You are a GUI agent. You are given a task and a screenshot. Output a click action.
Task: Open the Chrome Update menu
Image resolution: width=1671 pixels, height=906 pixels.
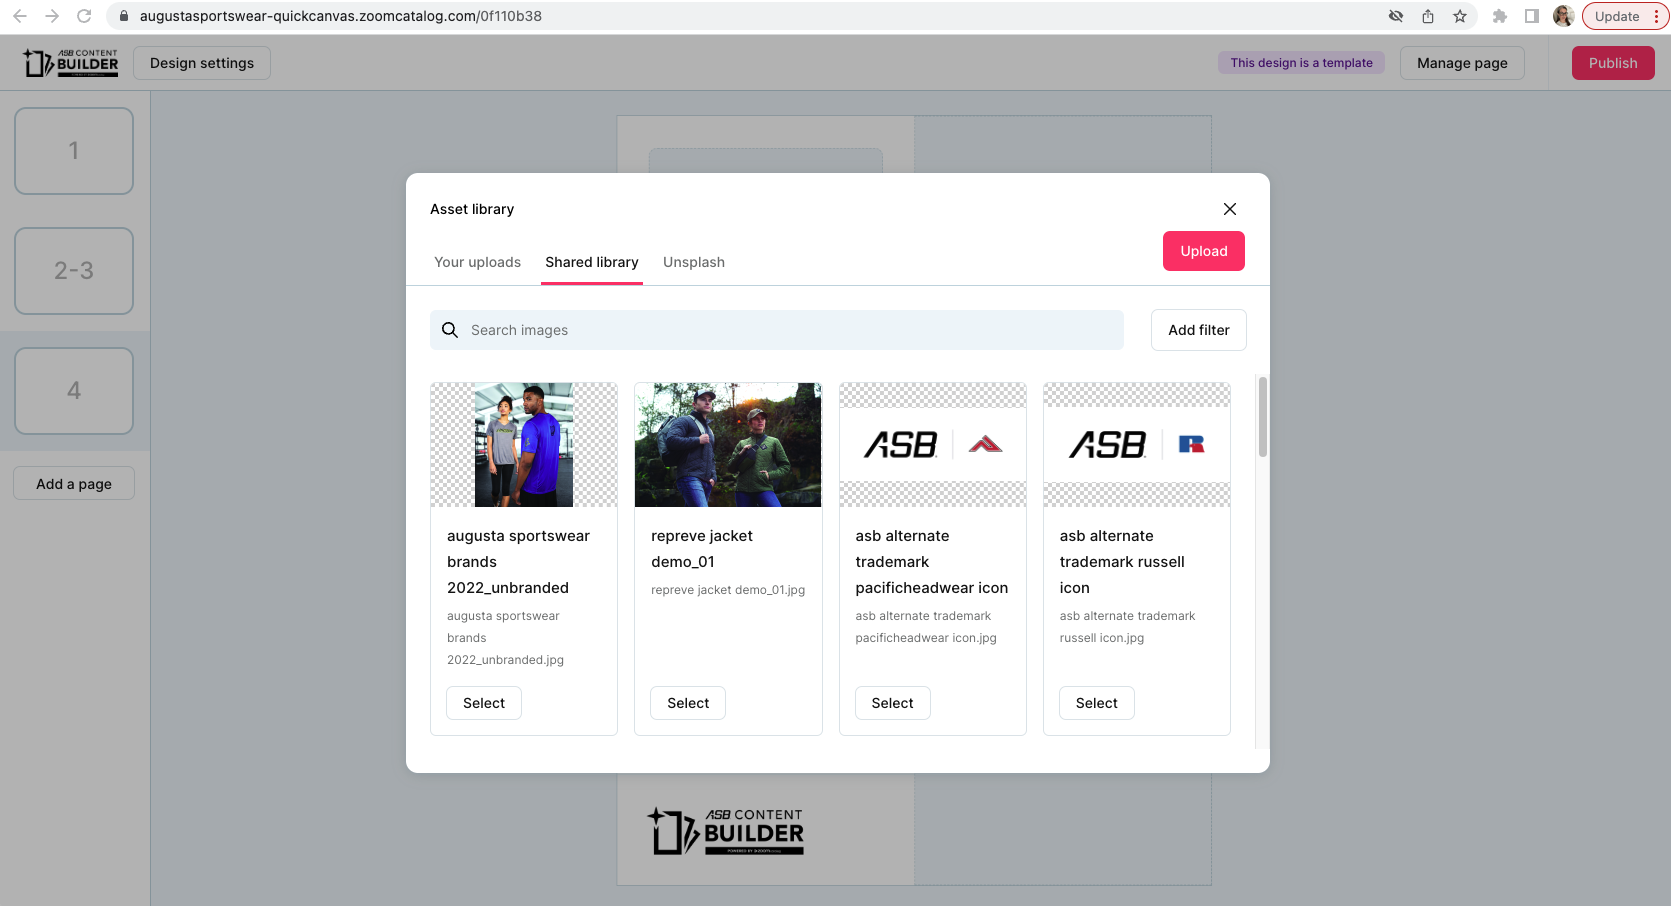pos(1625,16)
